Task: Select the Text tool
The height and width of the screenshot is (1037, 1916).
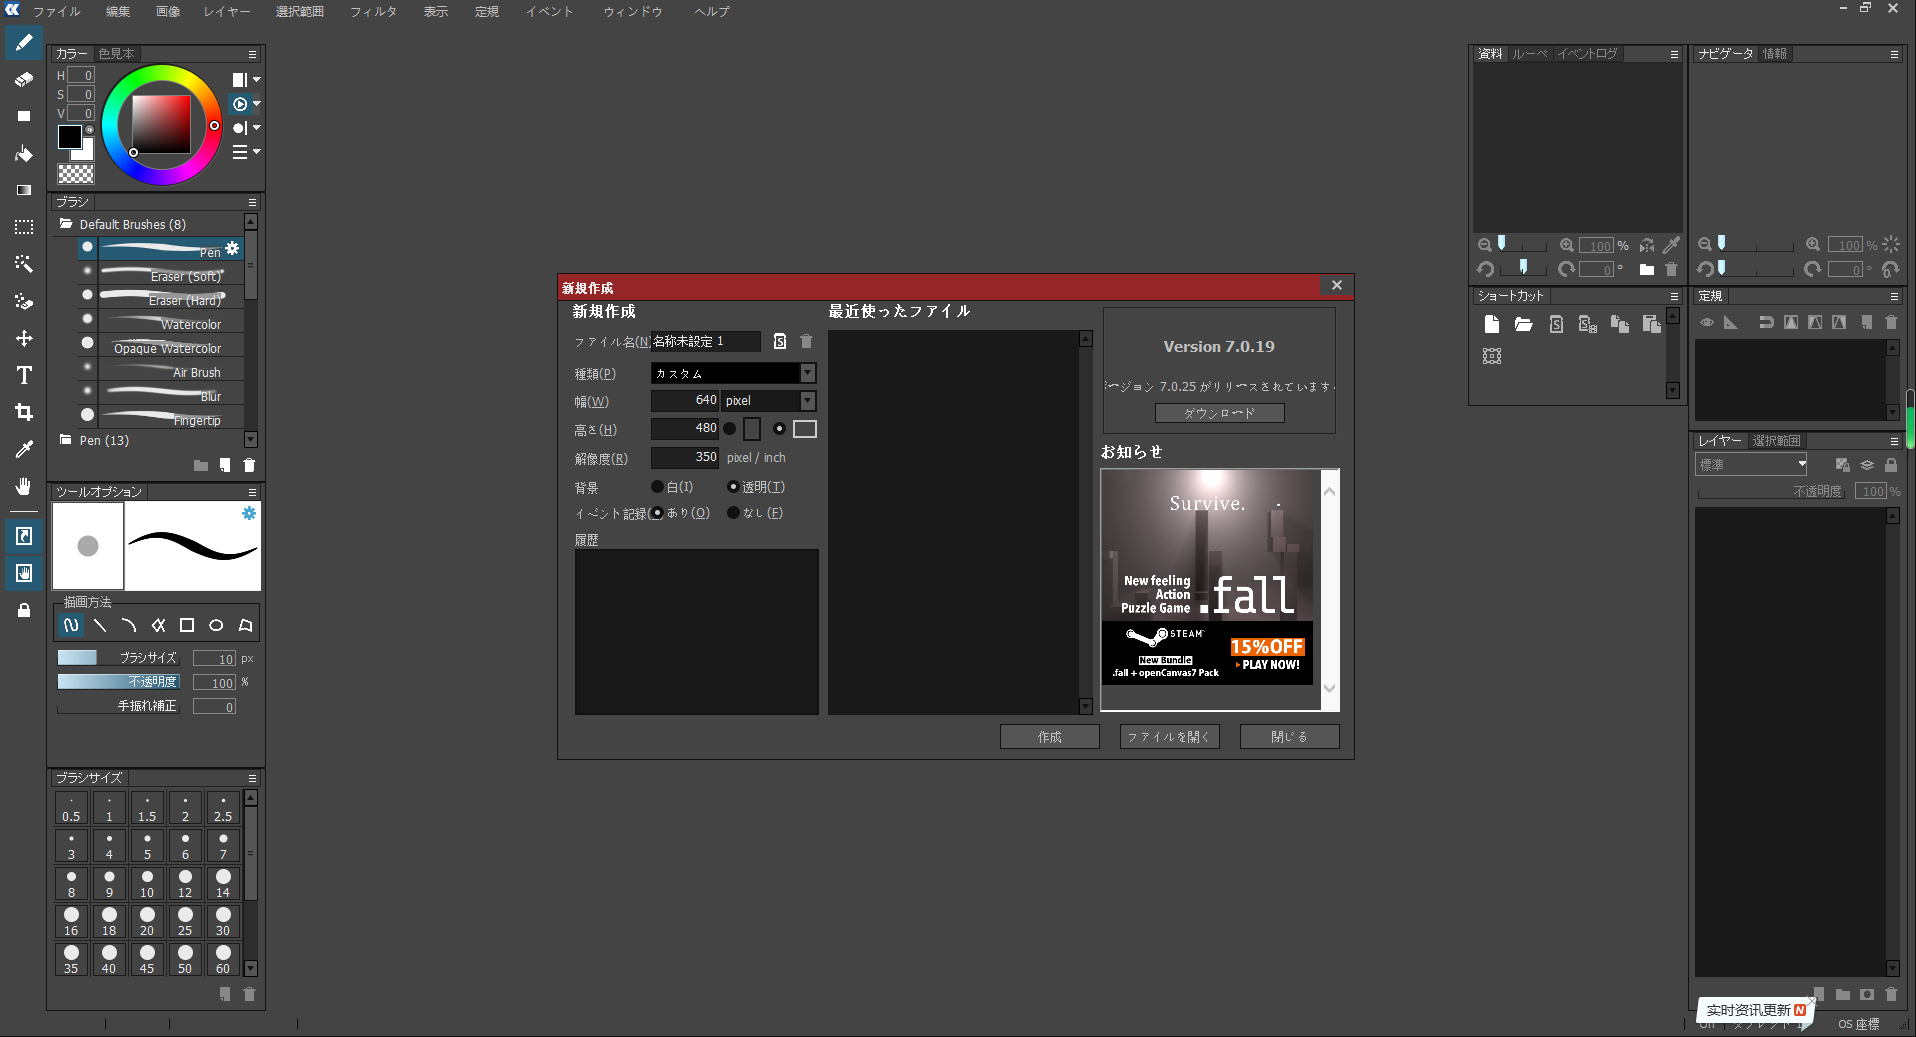Action: [x=24, y=375]
